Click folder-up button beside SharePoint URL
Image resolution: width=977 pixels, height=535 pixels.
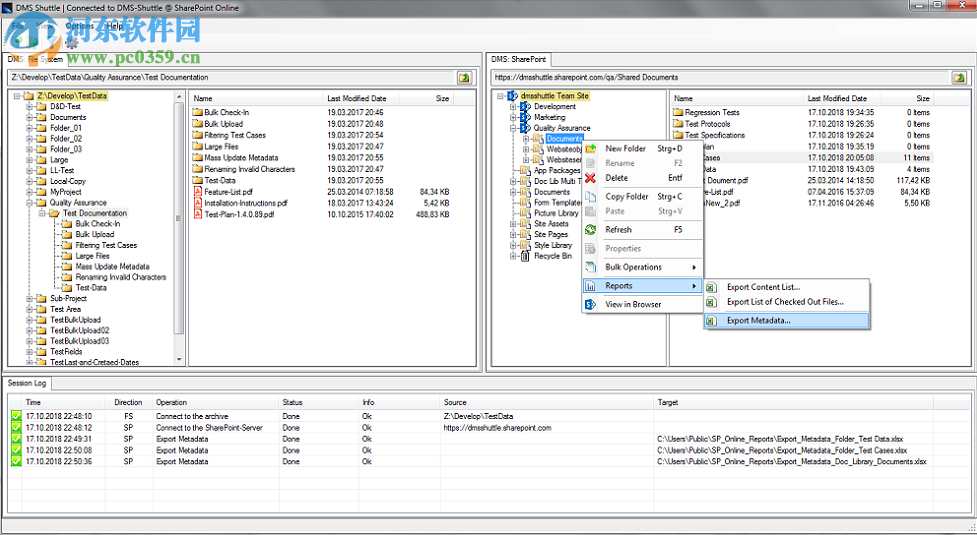point(959,78)
